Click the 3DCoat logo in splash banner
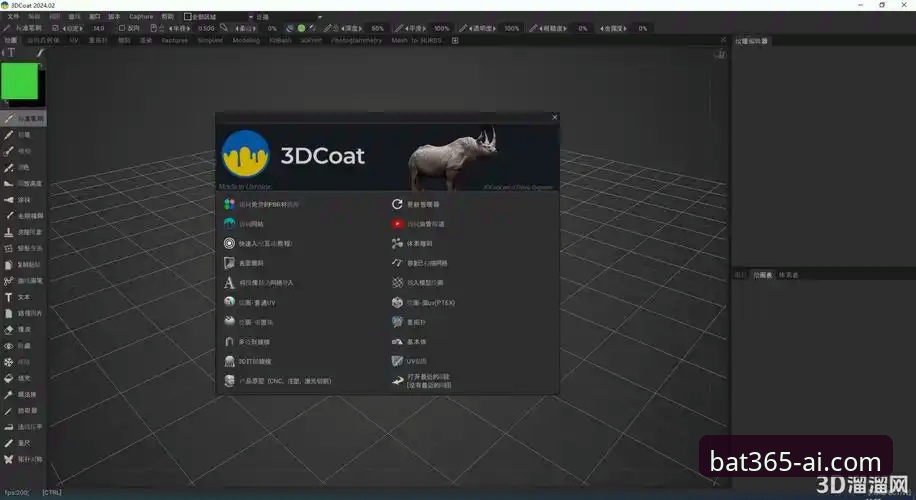This screenshot has height=500, width=916. click(x=245, y=154)
